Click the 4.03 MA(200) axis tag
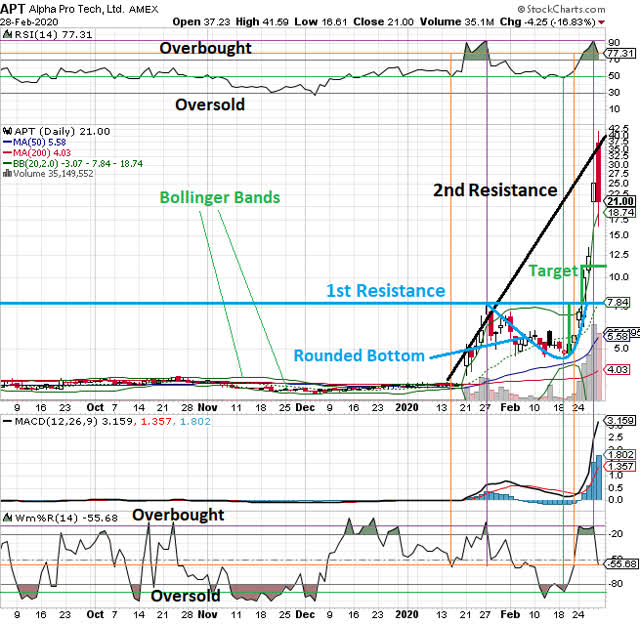The image size is (640, 624). 617,369
